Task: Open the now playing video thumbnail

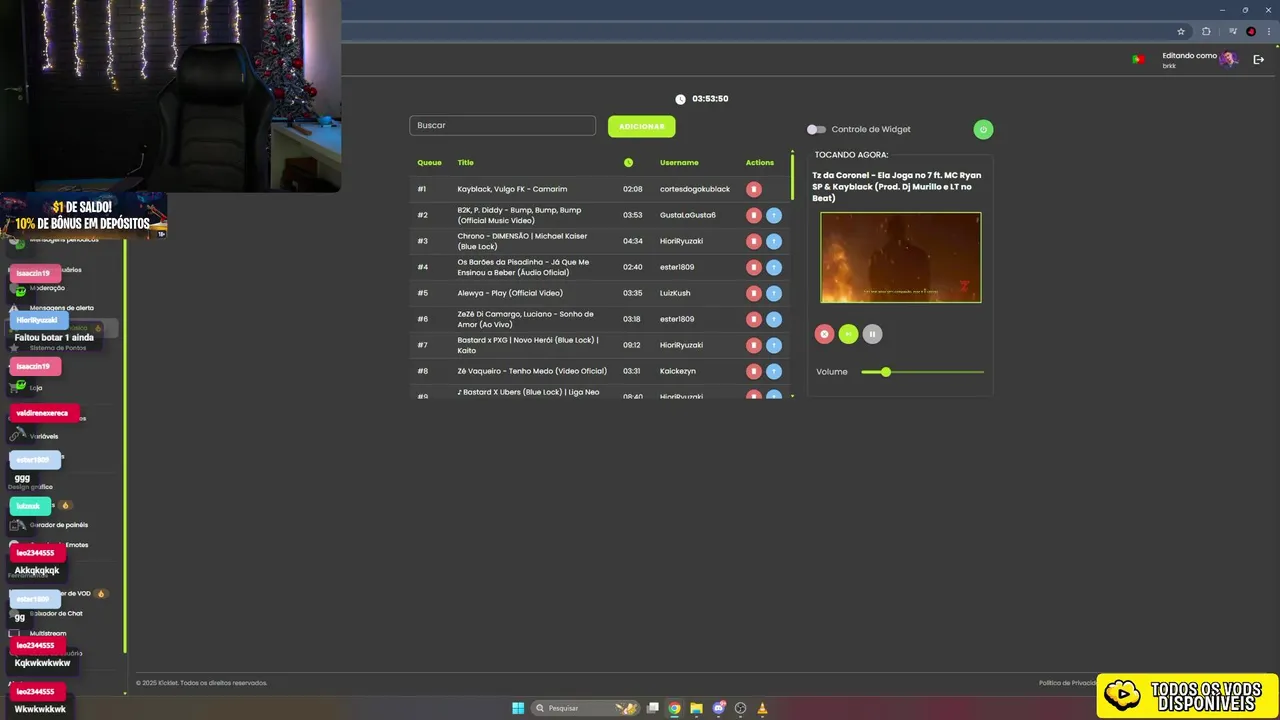Action: 900,257
